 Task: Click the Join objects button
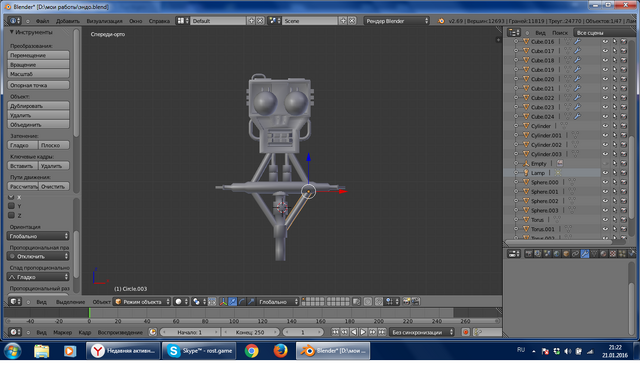[38, 124]
